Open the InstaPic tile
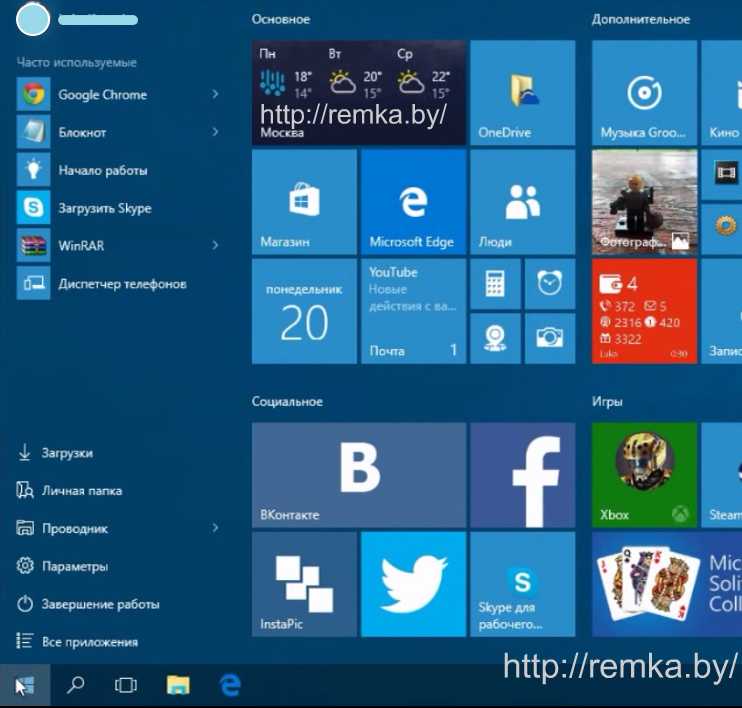The image size is (742, 708). pos(304,584)
